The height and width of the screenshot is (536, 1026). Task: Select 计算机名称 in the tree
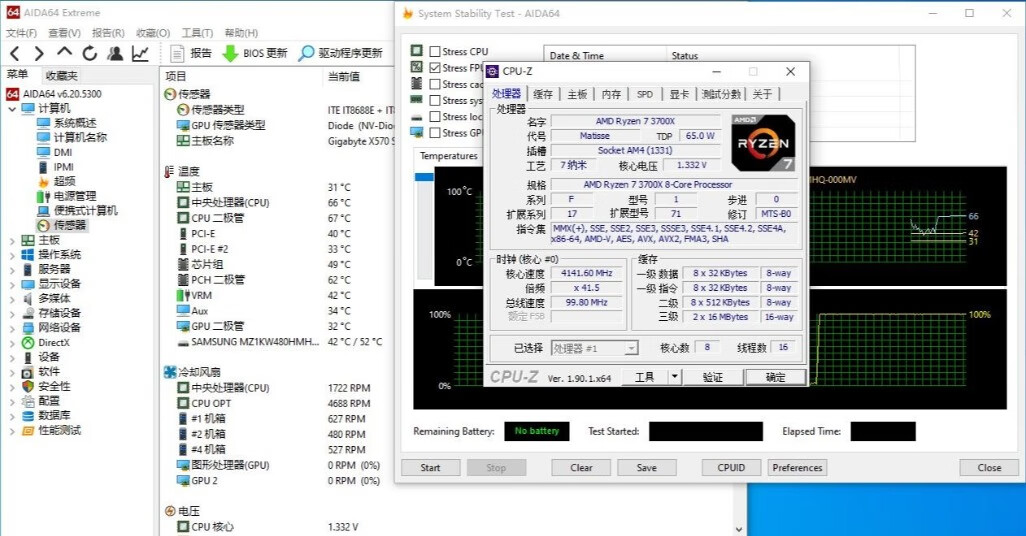[80, 137]
